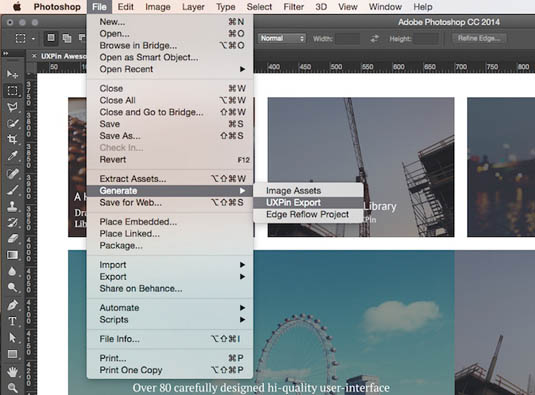Click the marquee tool preset icon in options bar
This screenshot has height=395, width=535.
tap(20, 38)
